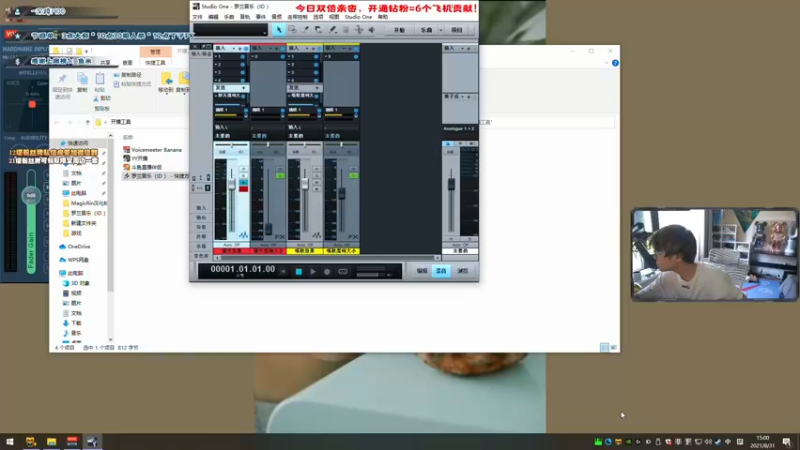The height and width of the screenshot is (450, 800).
Task: Add an insert with plus on first channel
Action: pos(240,48)
